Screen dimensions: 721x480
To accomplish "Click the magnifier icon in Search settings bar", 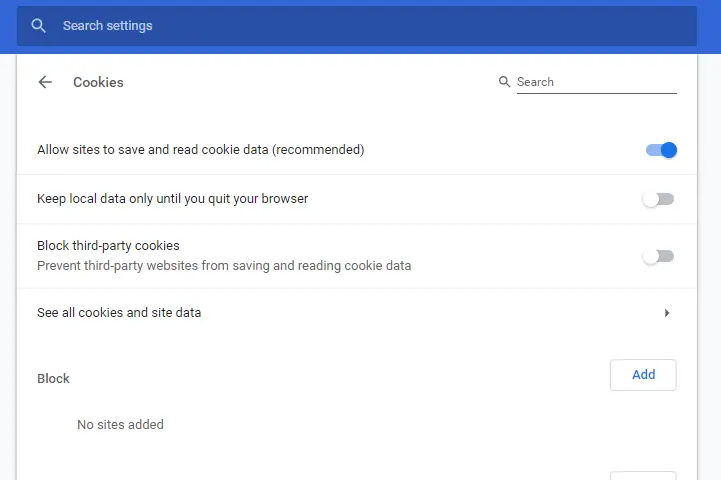I will point(38,26).
